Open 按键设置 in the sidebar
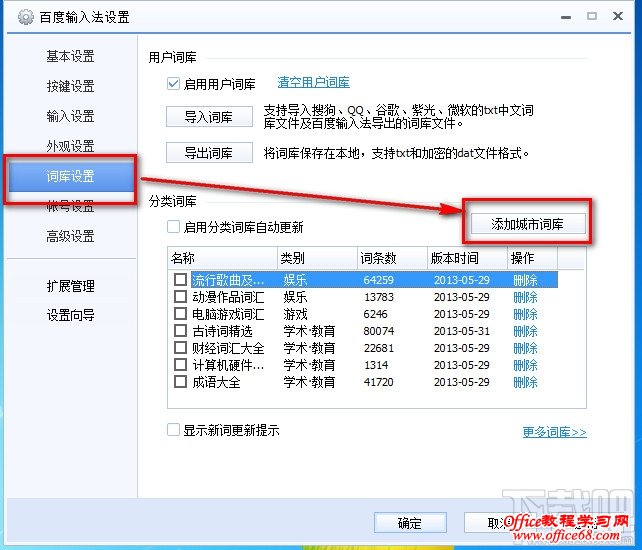This screenshot has height=550, width=642. pyautogui.click(x=70, y=86)
